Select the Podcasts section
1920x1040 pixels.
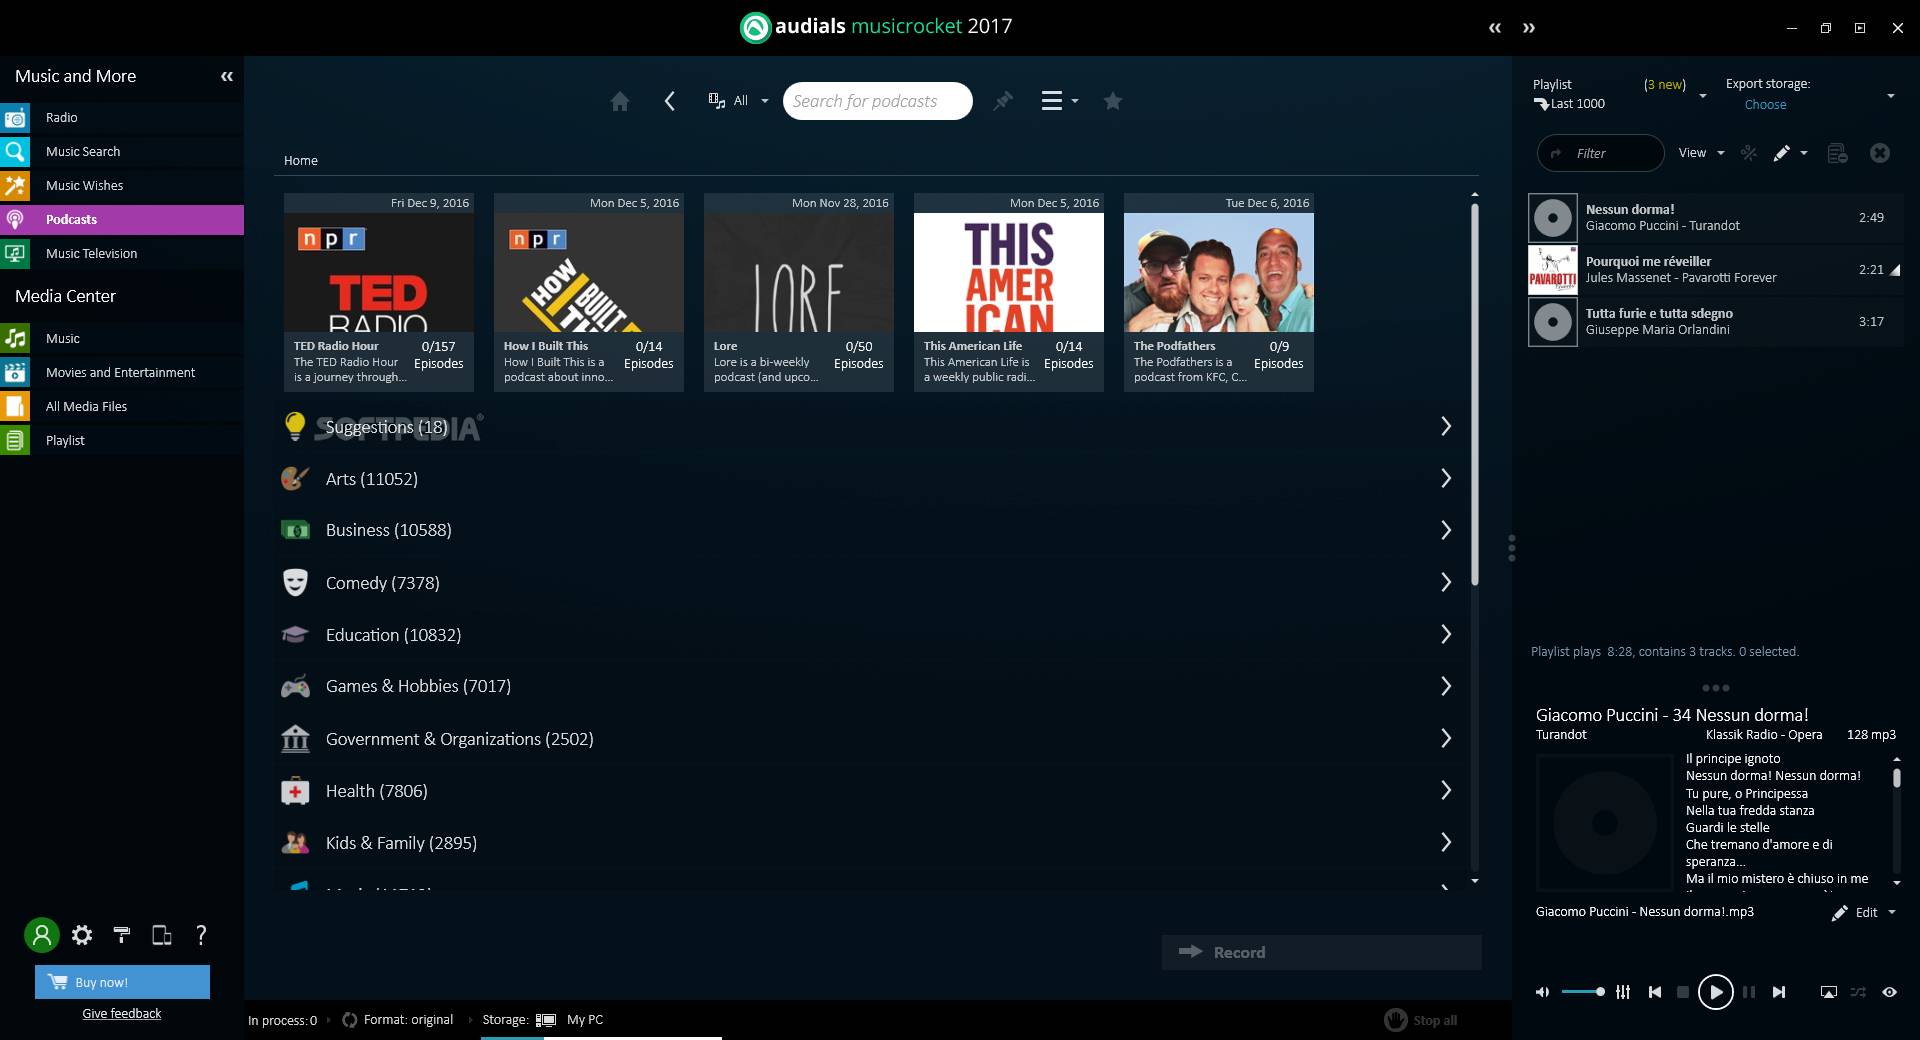pyautogui.click(x=122, y=219)
